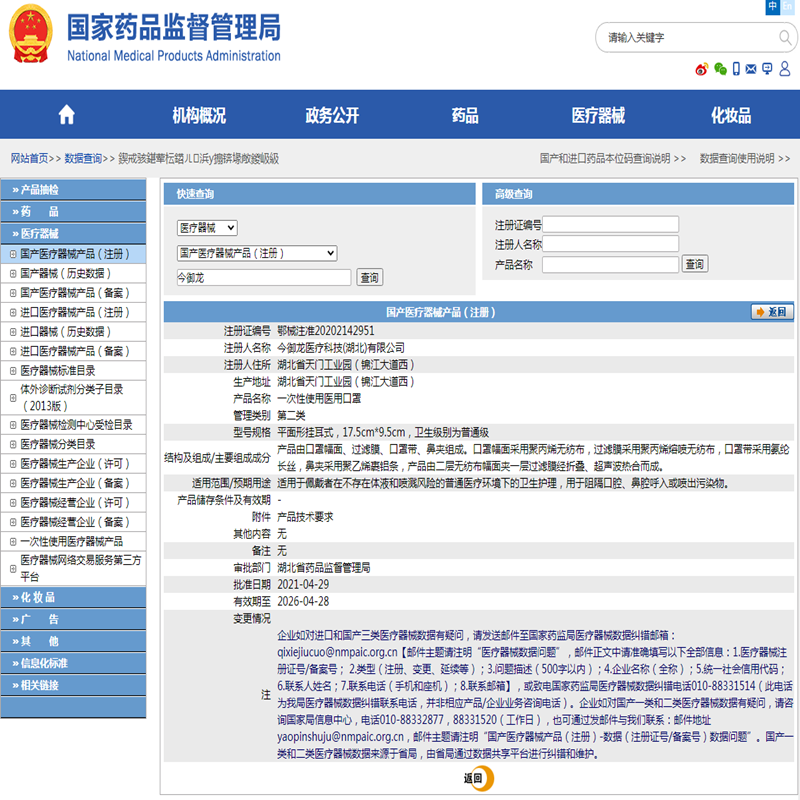Select 药品 sidebar section
800x800 pixels.
73,212
